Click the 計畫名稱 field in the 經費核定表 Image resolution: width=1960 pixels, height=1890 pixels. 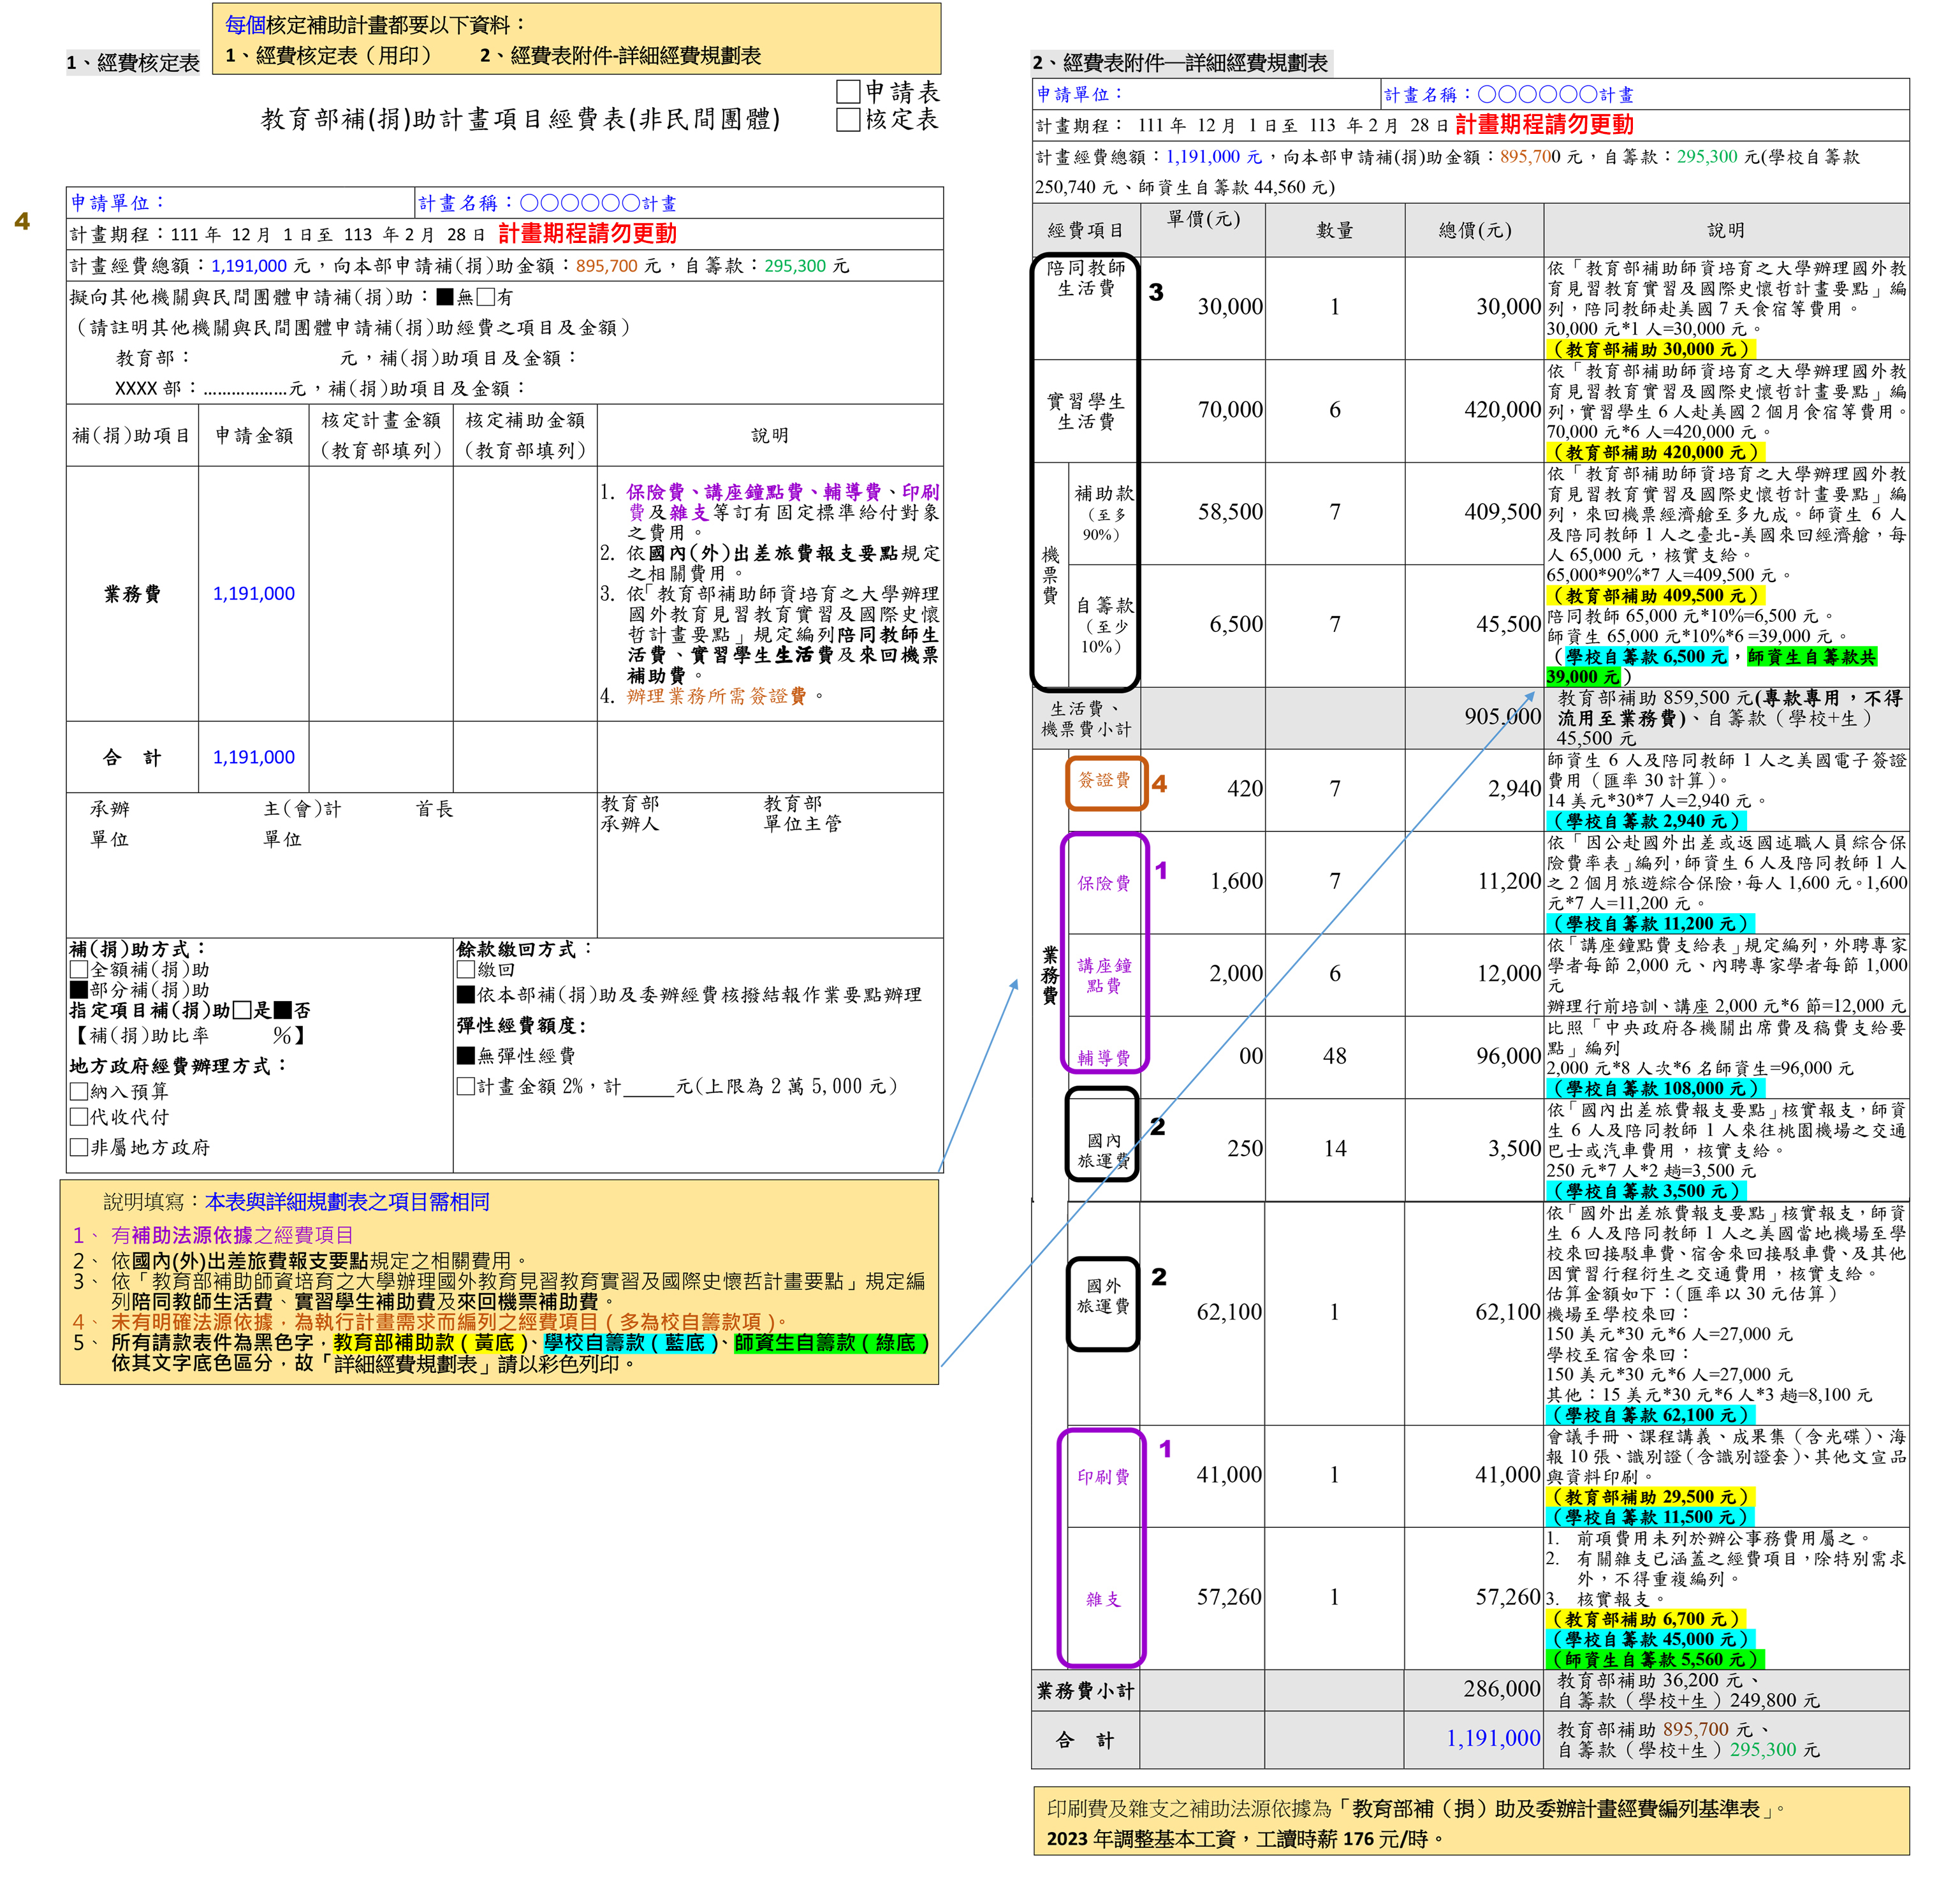click(679, 203)
